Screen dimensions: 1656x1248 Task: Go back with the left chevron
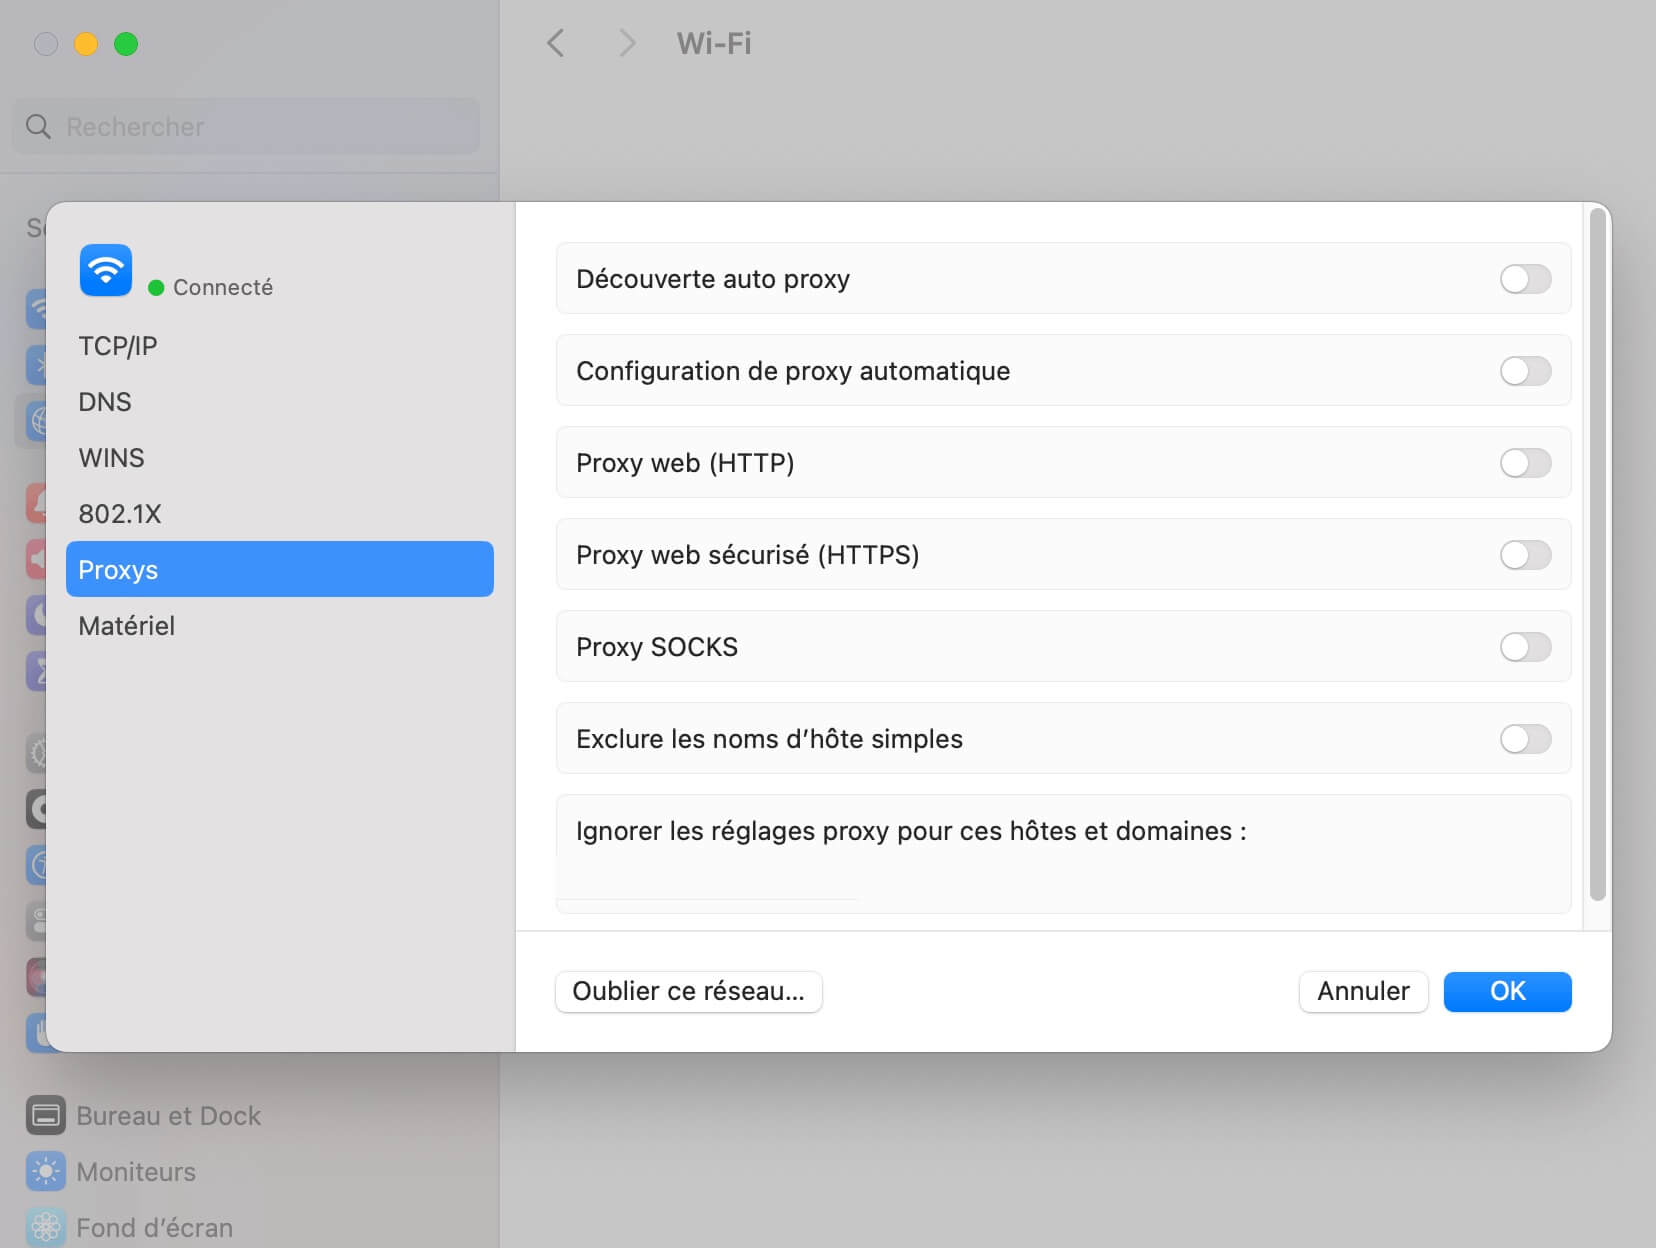pos(556,43)
